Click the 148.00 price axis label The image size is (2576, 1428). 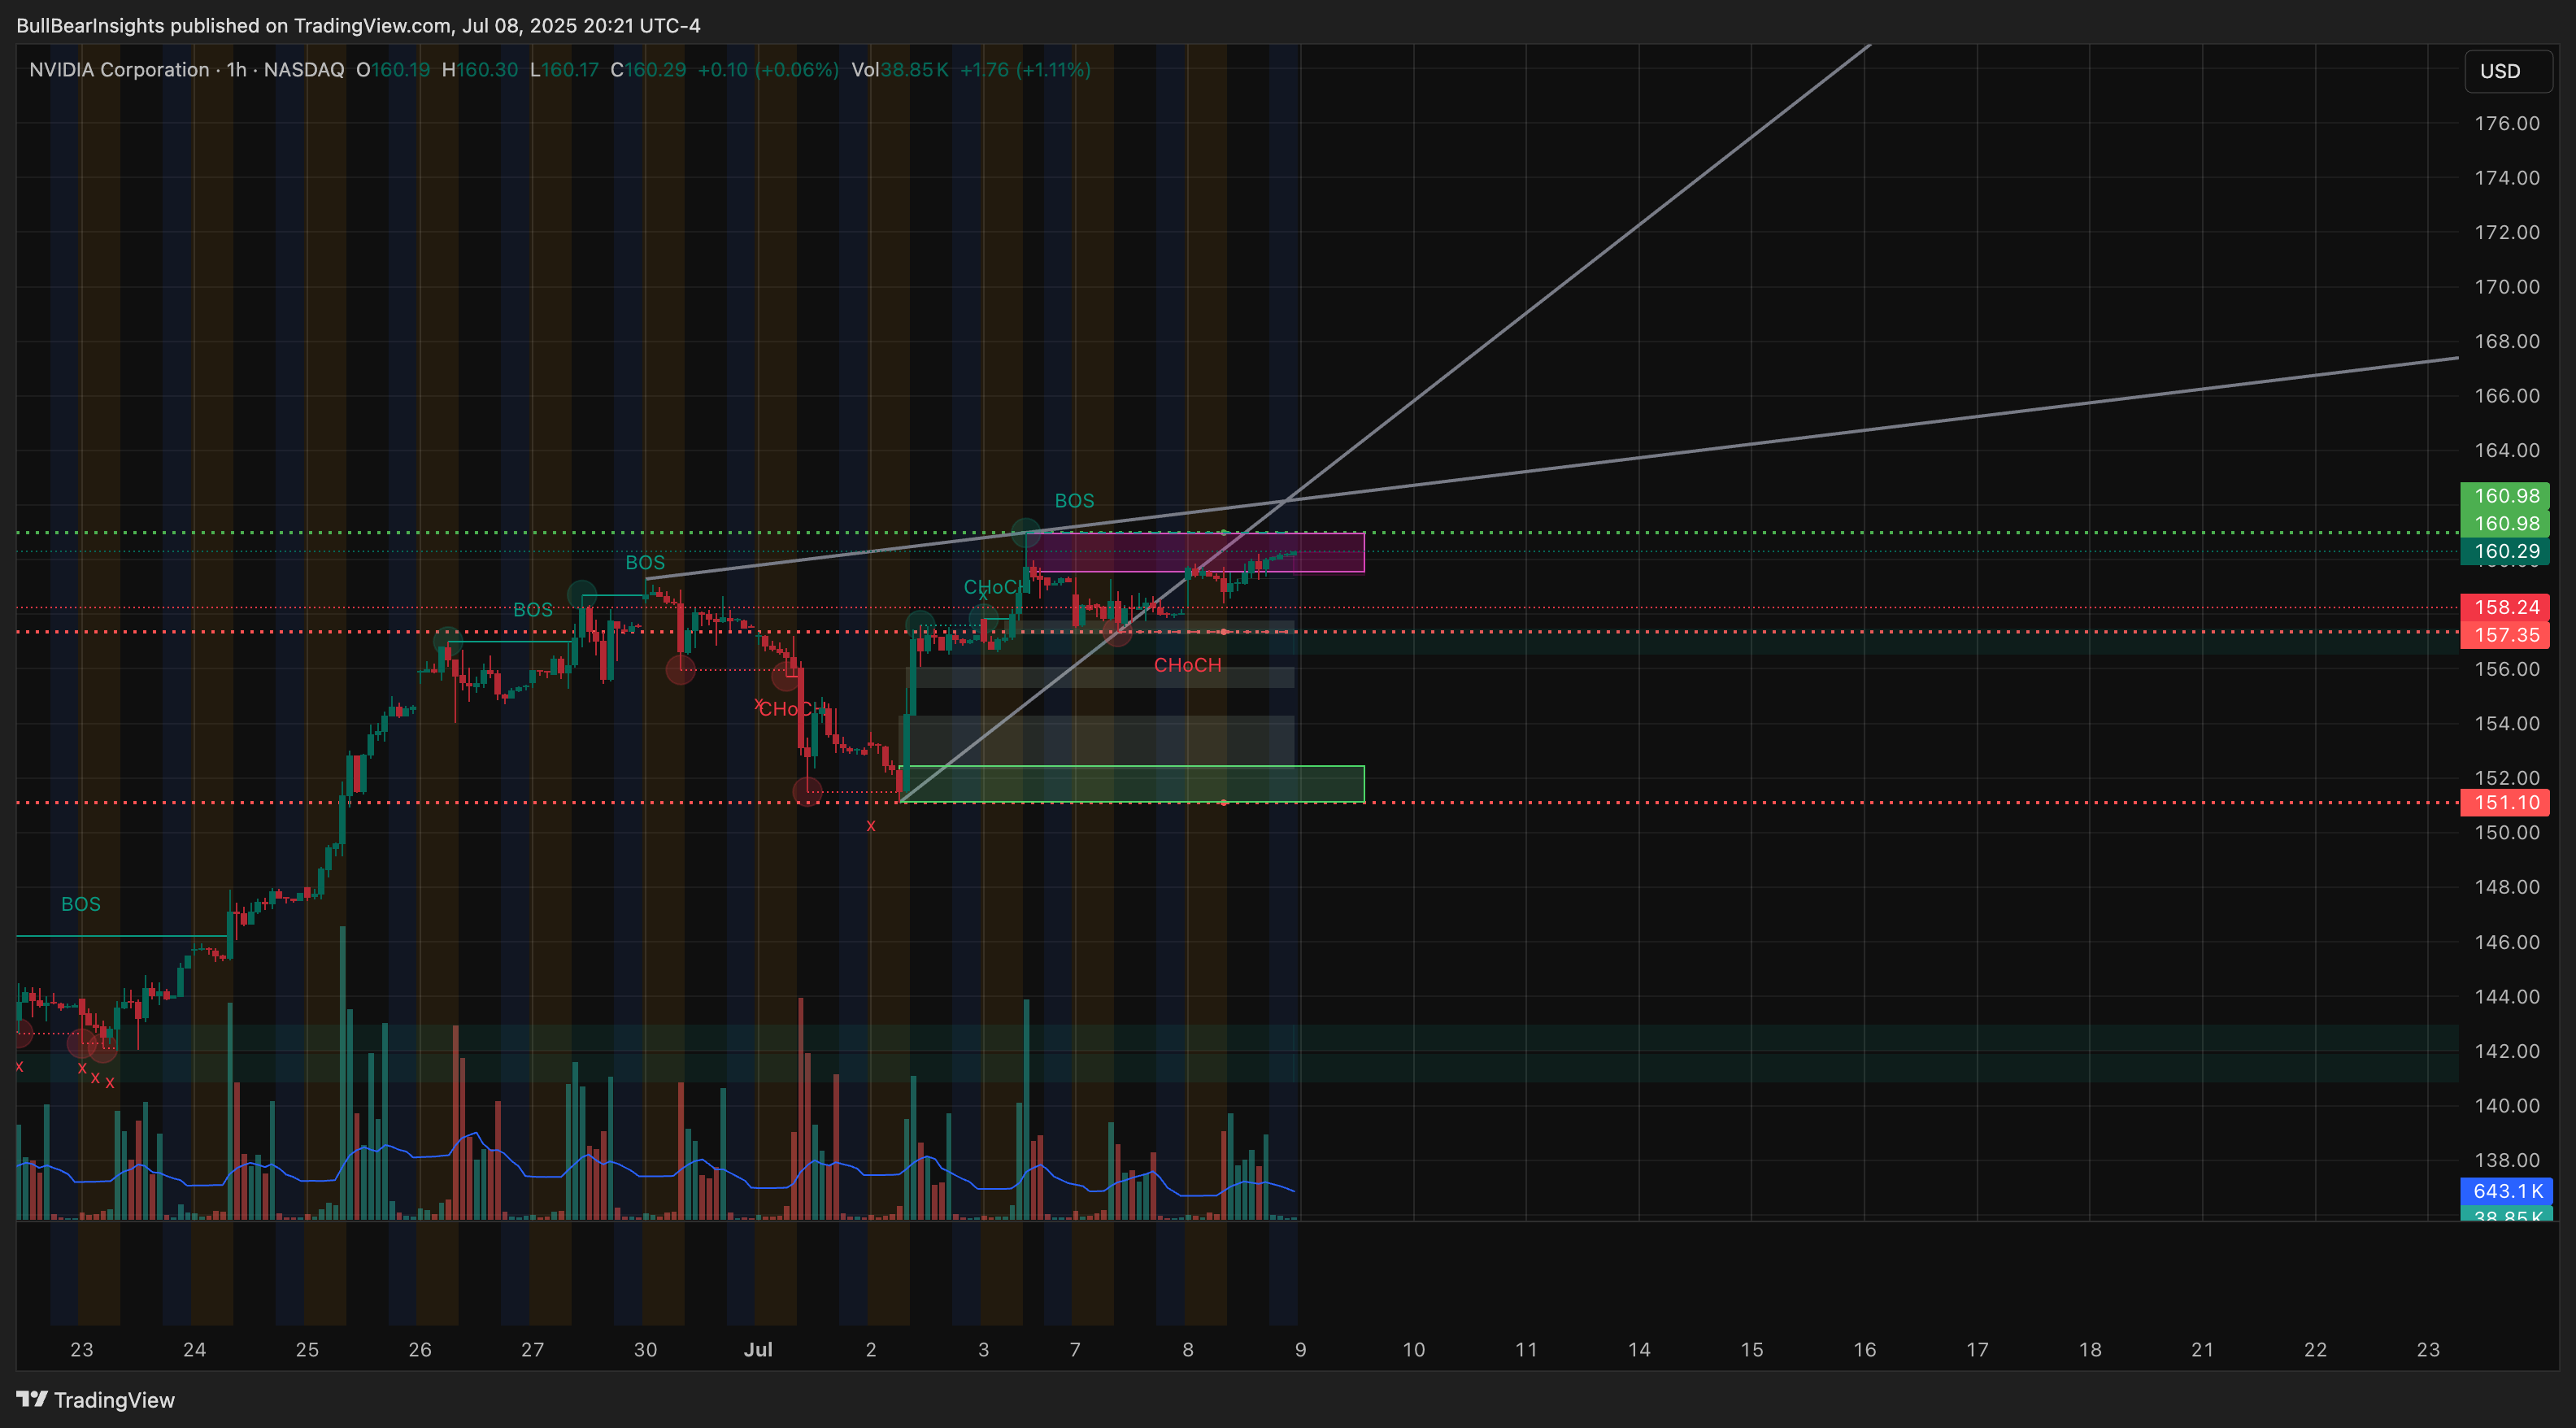(2506, 887)
